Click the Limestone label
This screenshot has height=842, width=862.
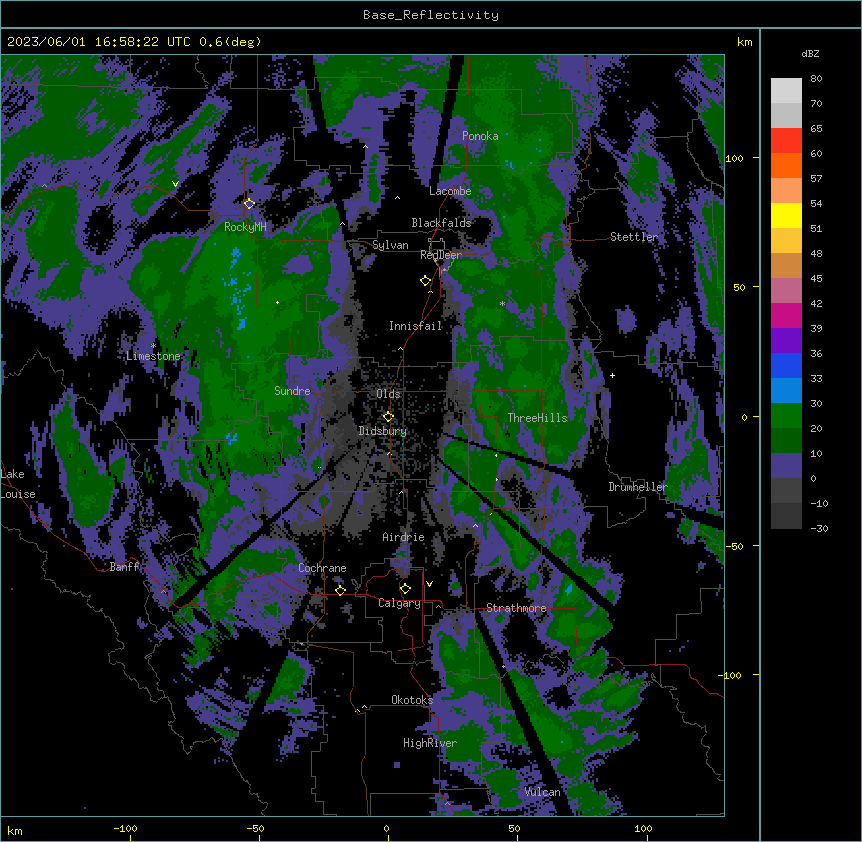[153, 356]
